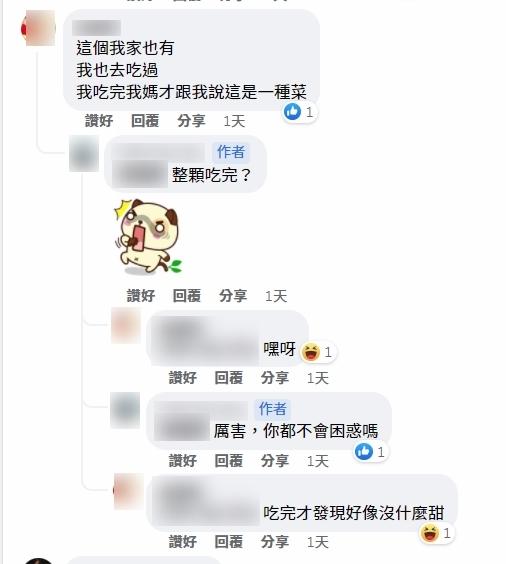The height and width of the screenshot is (564, 506).
Task: Click 讚好 under the 嘿呀 reply
Action: [x=183, y=378]
